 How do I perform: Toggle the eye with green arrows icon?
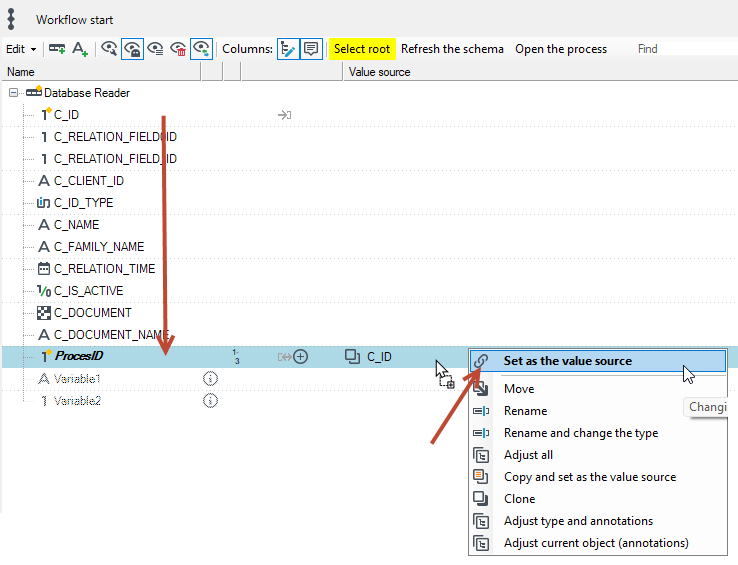201,49
